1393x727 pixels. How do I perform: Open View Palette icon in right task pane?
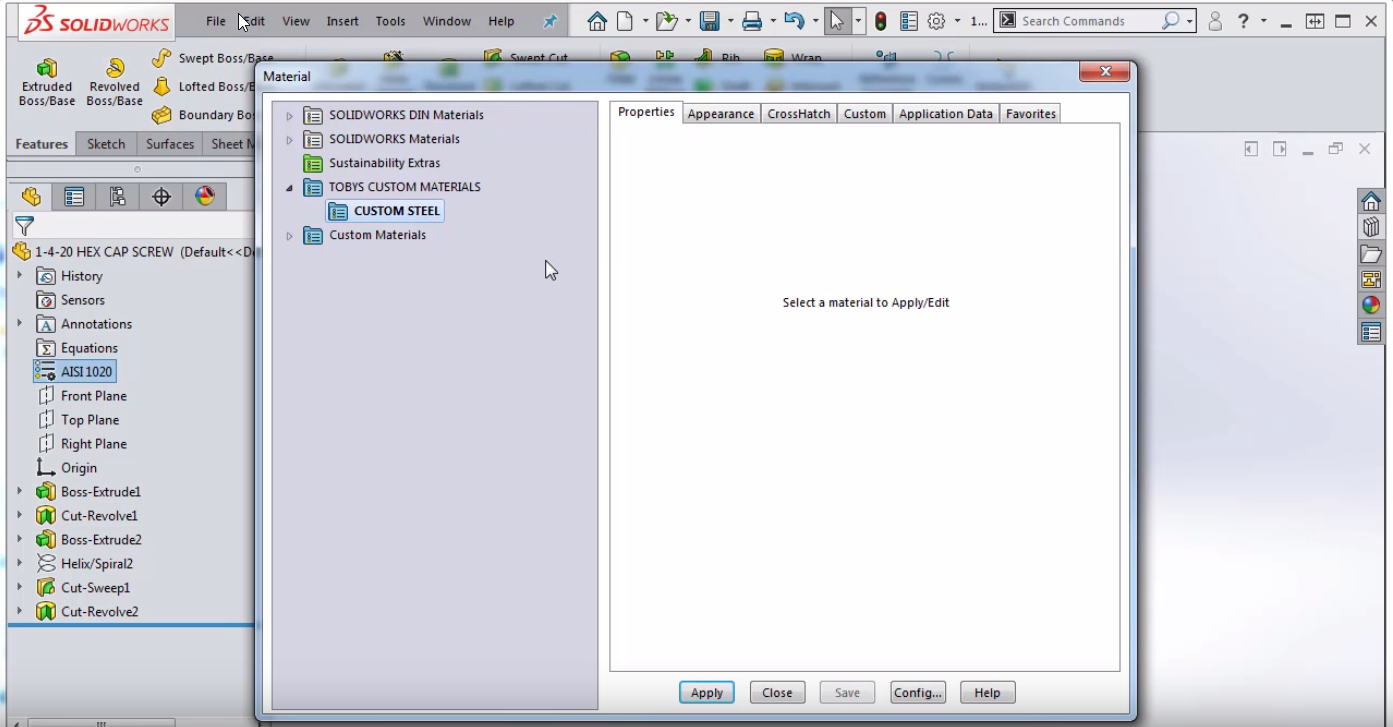point(1371,280)
